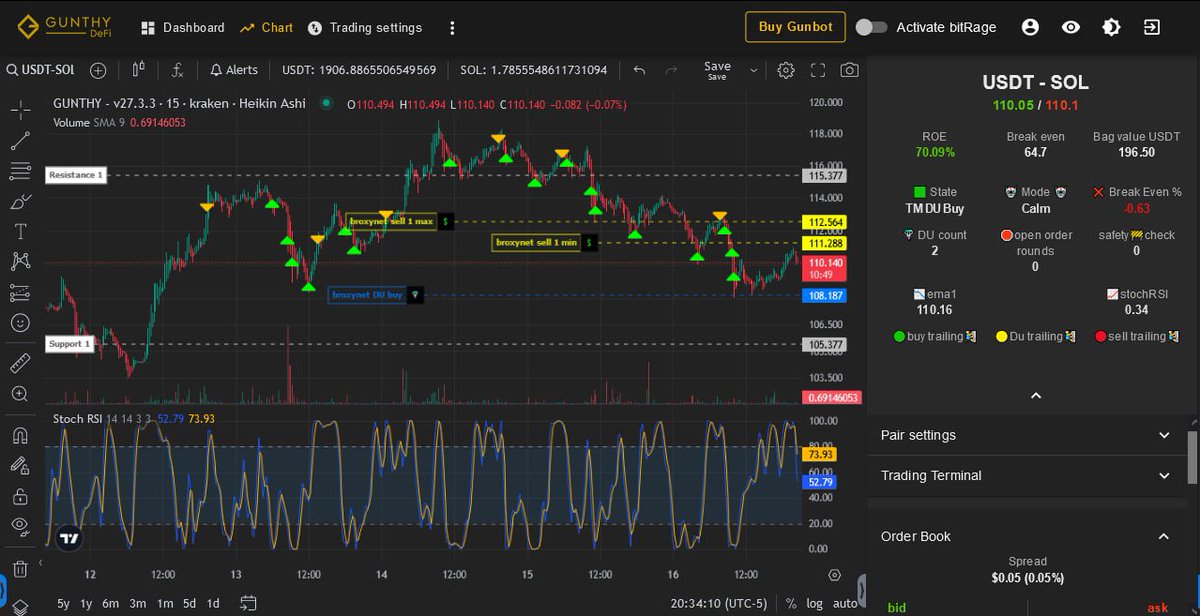The width and height of the screenshot is (1200, 616).
Task: Open the Alerts bell button
Action: coord(234,70)
